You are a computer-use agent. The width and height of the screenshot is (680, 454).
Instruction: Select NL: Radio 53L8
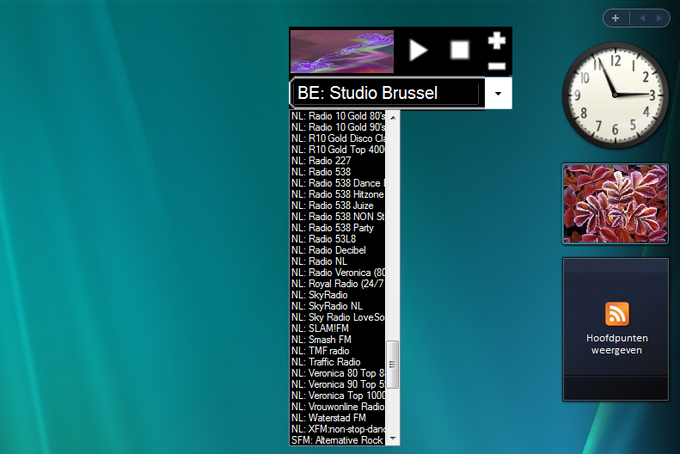[337, 239]
